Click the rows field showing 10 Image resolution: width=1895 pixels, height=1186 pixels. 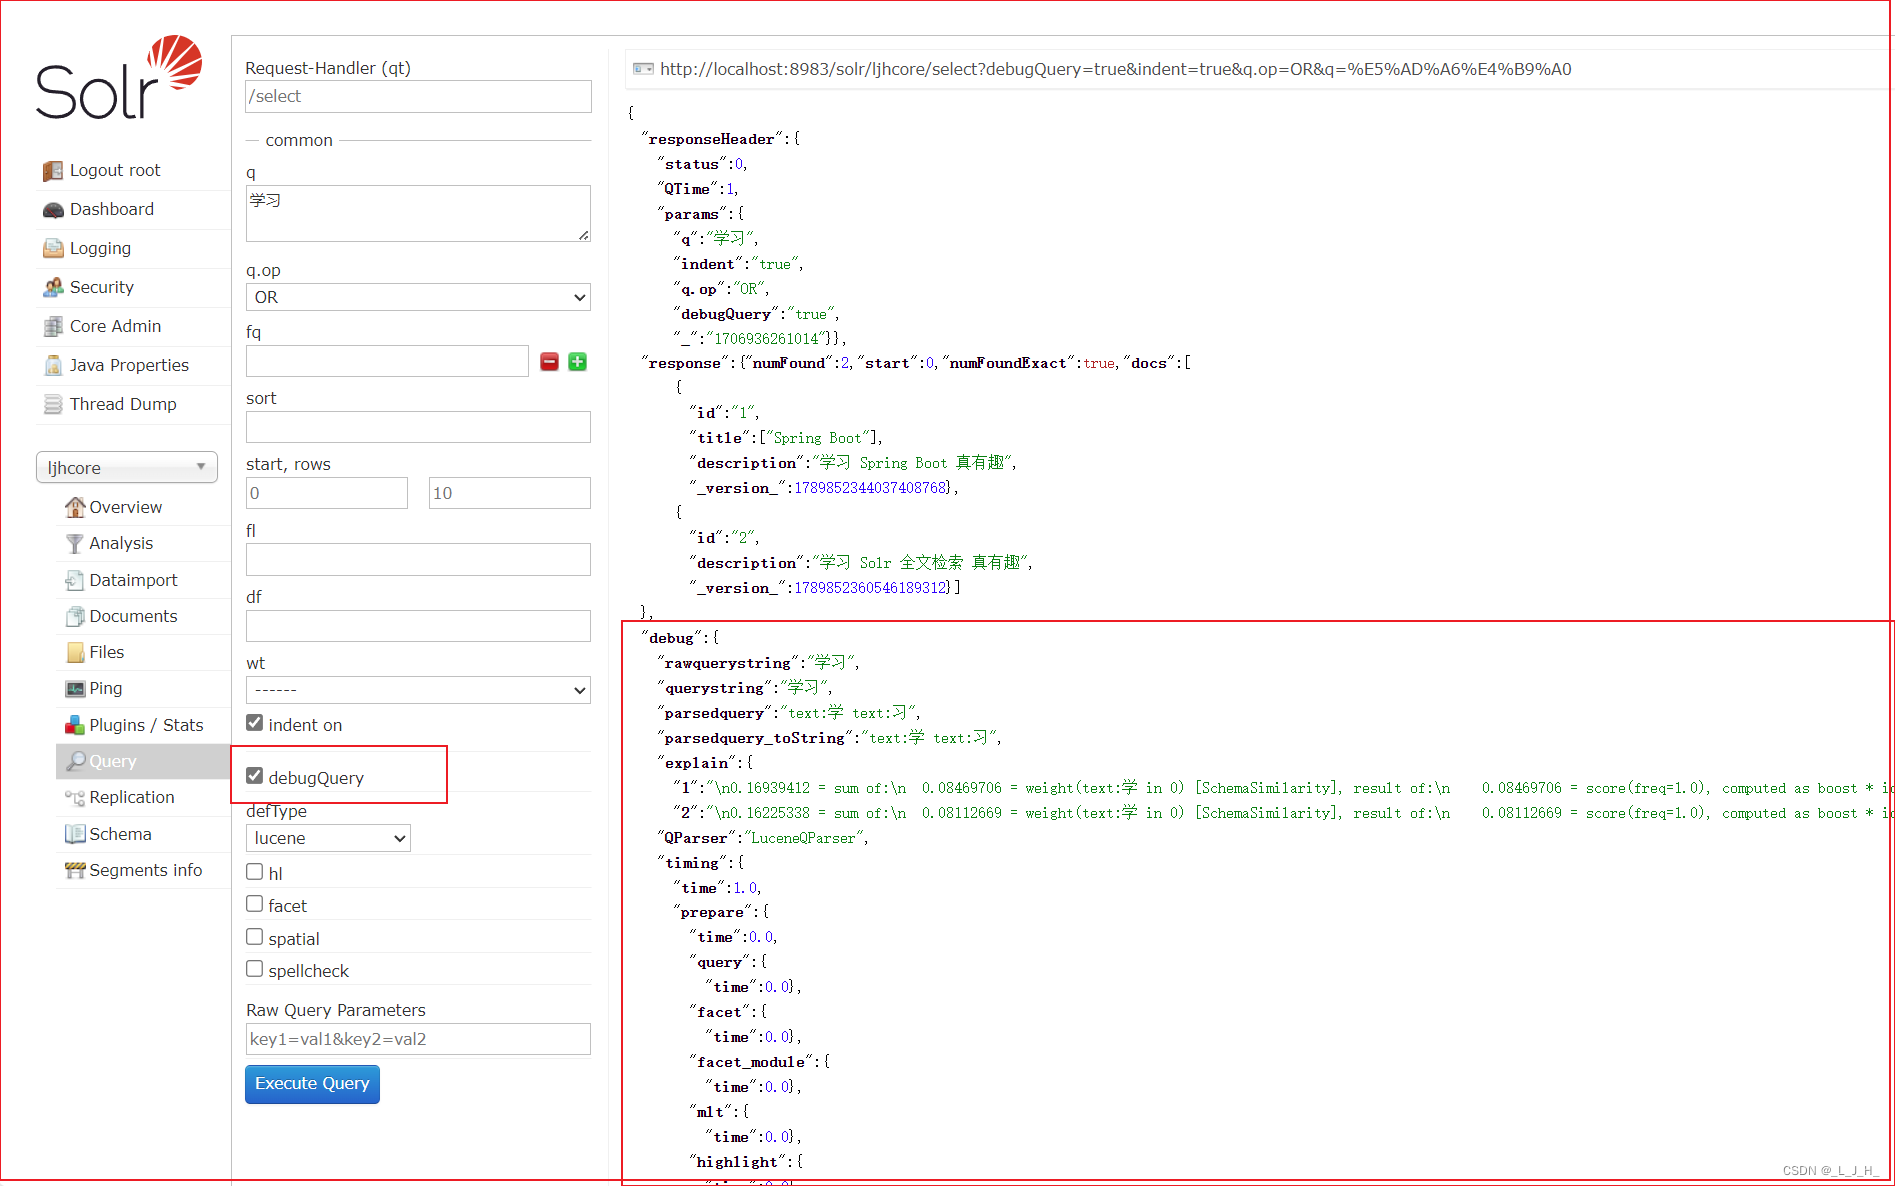(510, 493)
